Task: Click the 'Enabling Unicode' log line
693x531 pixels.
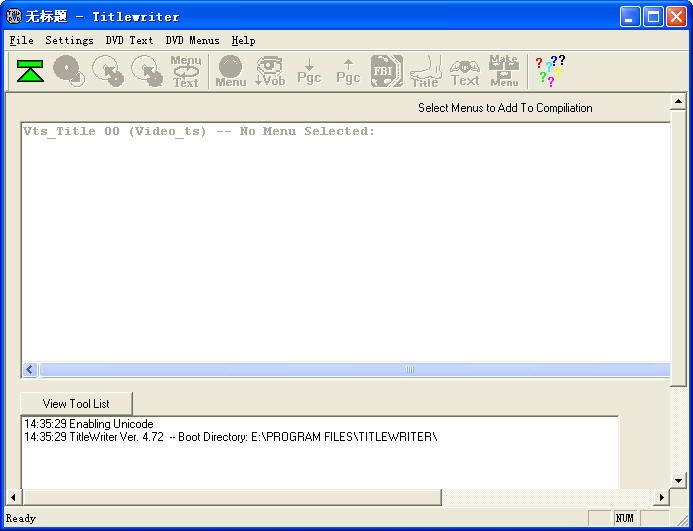Action: coord(89,424)
